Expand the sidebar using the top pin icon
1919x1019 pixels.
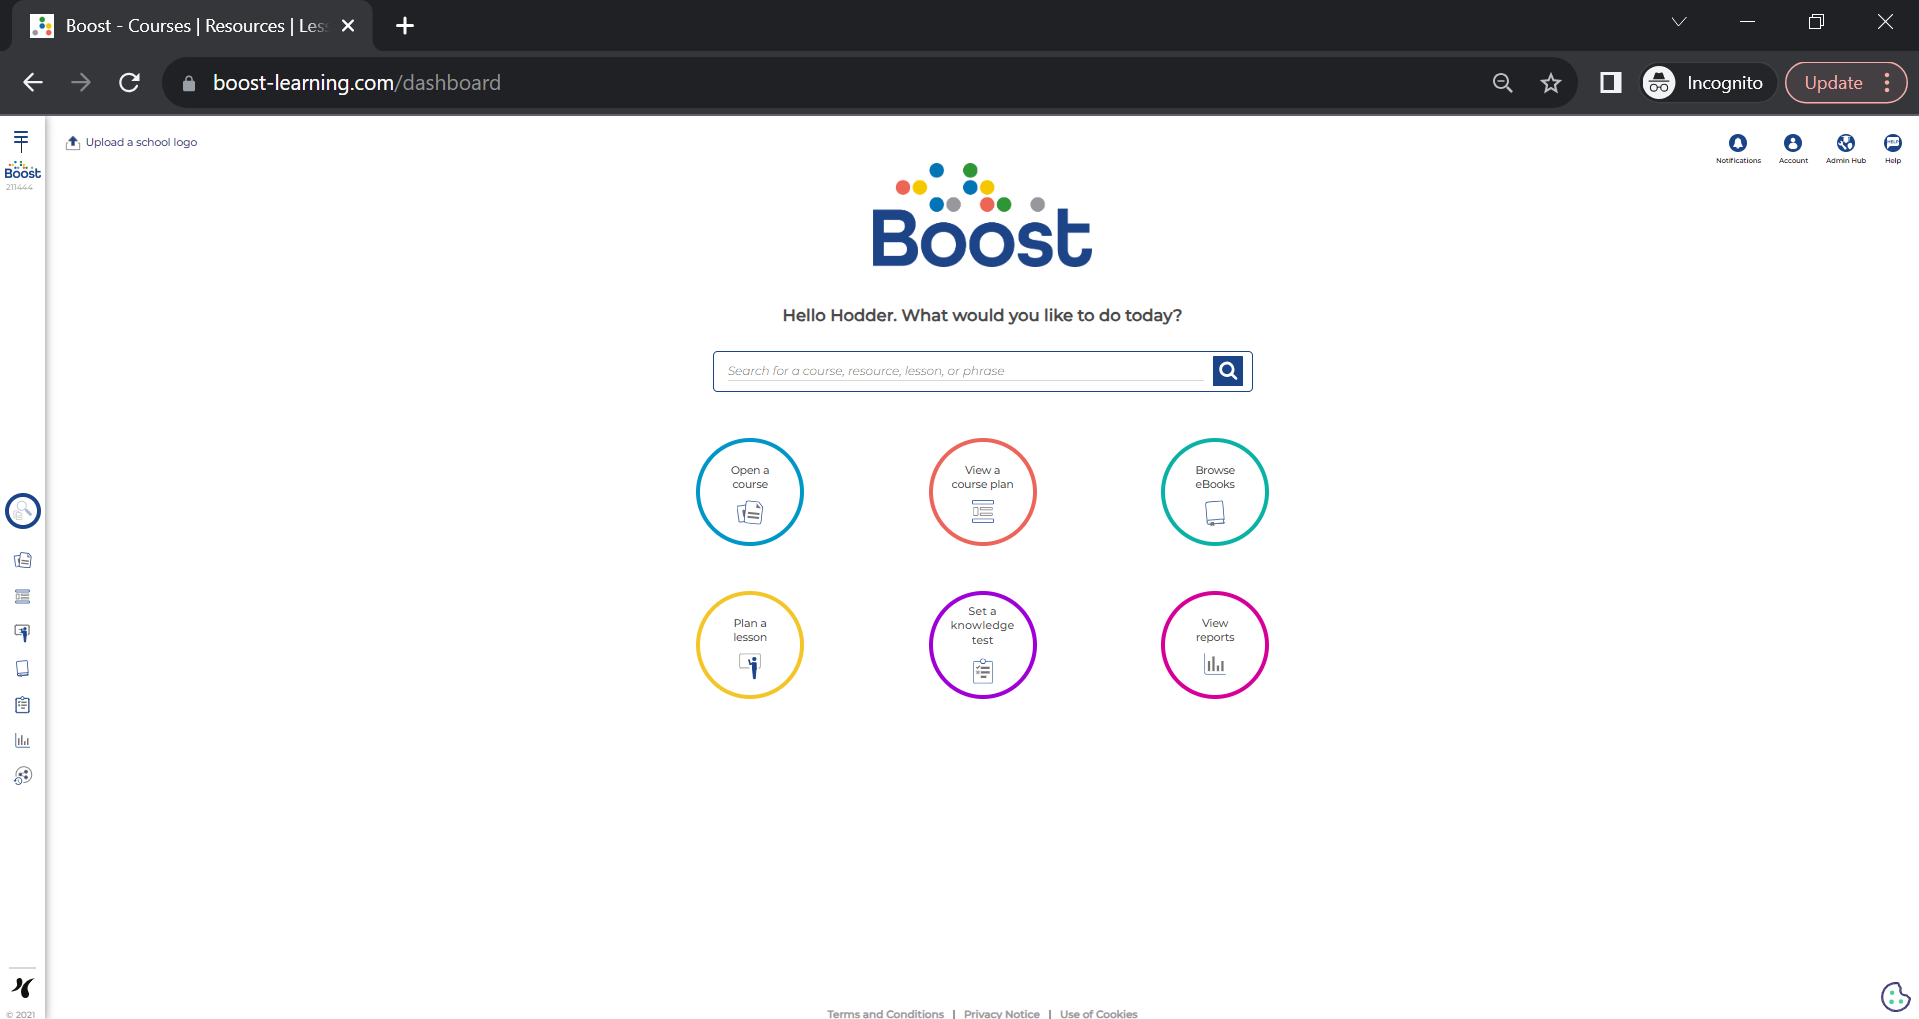point(21,140)
